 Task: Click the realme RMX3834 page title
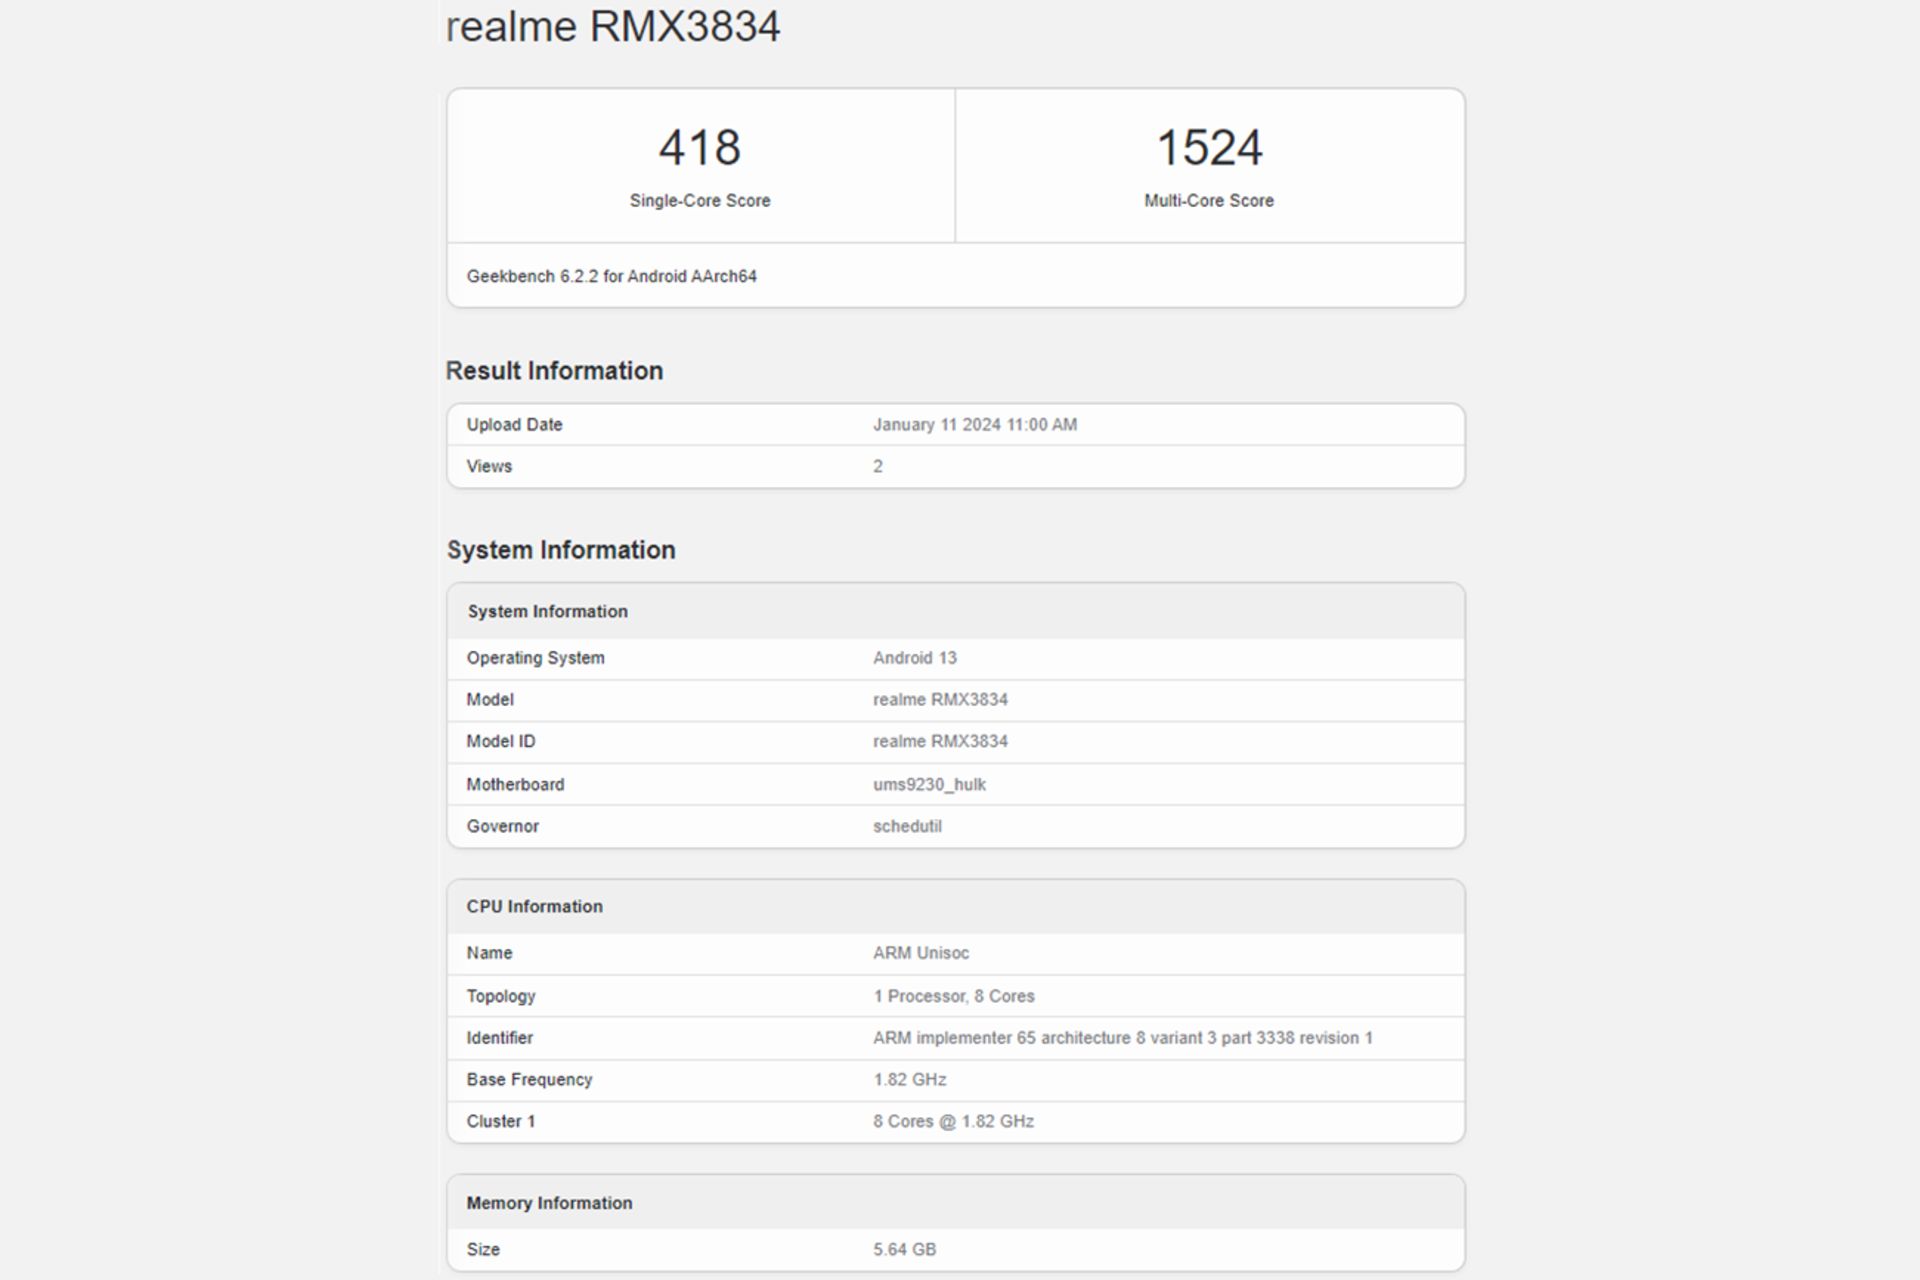pyautogui.click(x=612, y=26)
